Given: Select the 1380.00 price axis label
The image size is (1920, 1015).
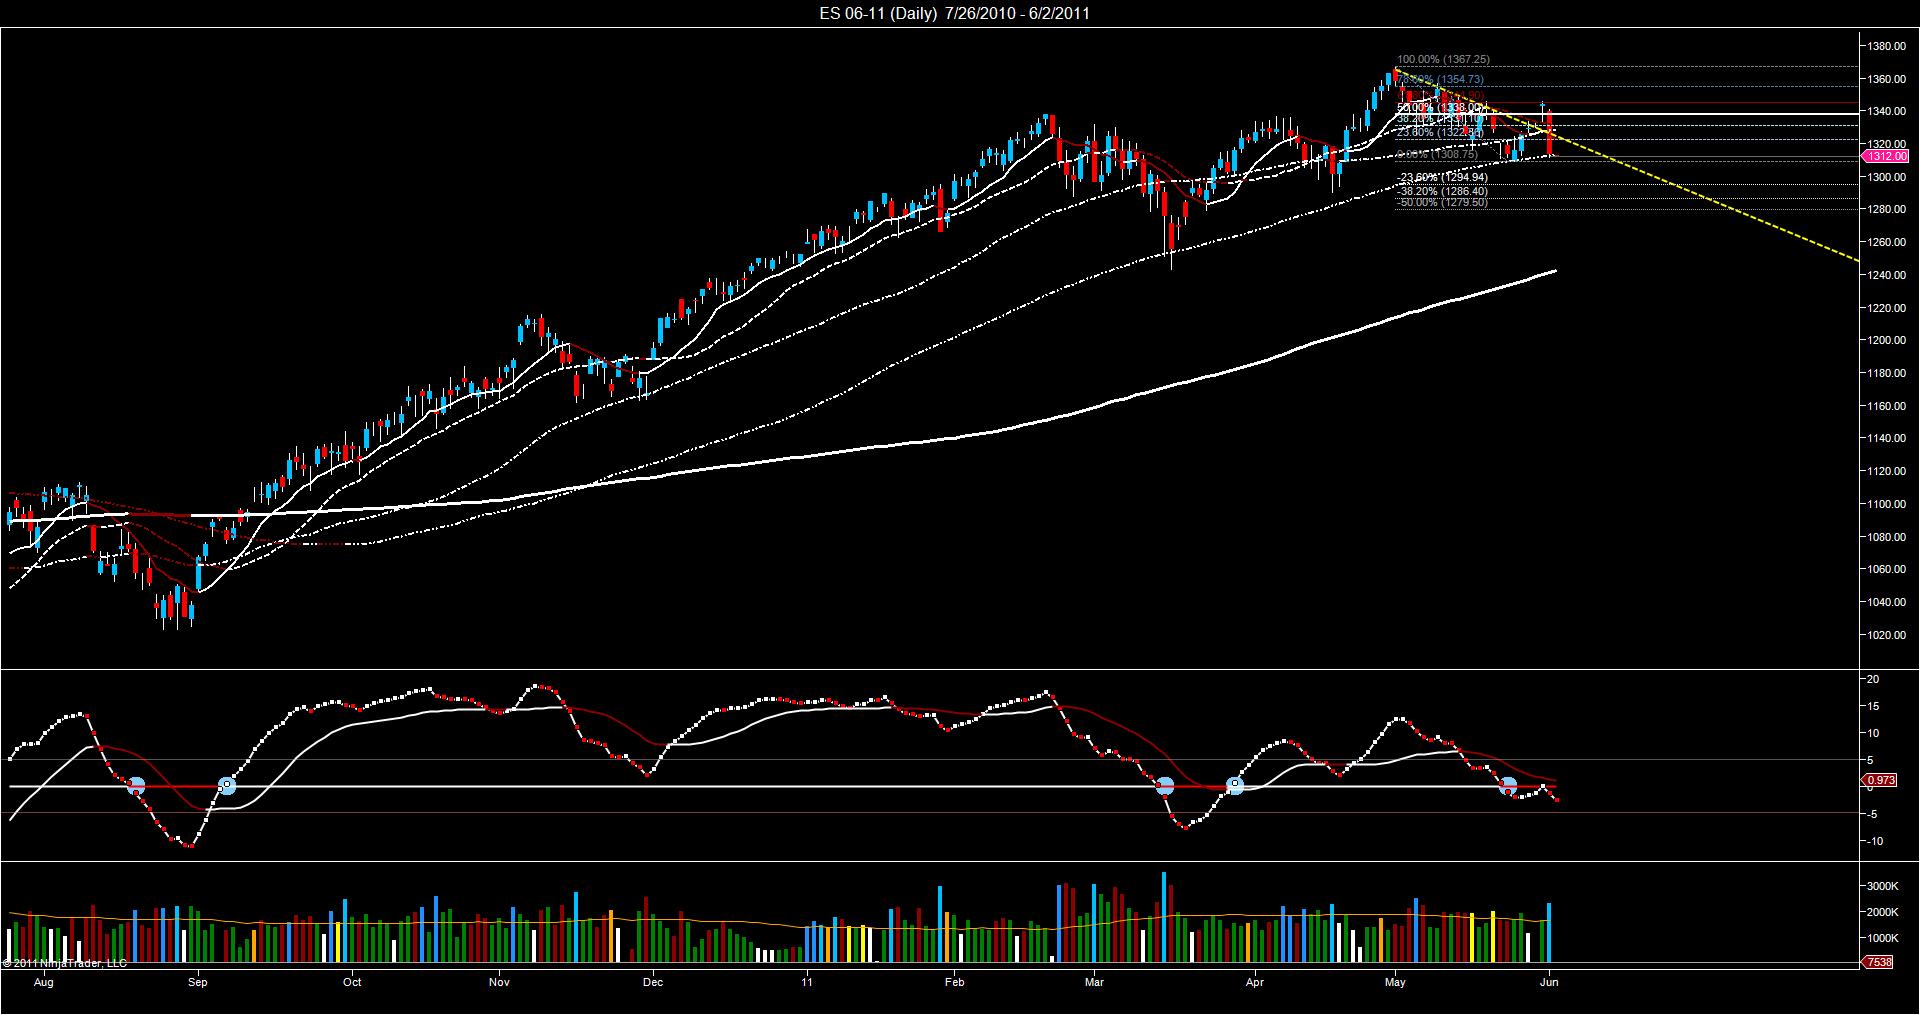Looking at the screenshot, I should point(1885,46).
